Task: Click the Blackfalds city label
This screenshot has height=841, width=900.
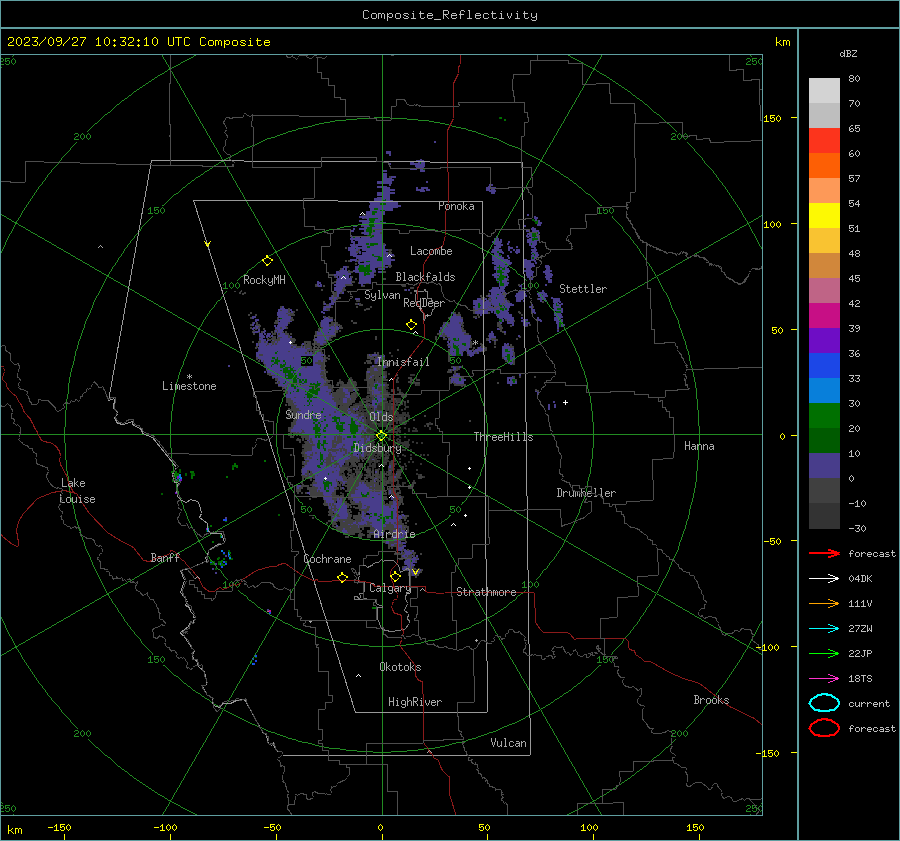Action: coord(425,277)
